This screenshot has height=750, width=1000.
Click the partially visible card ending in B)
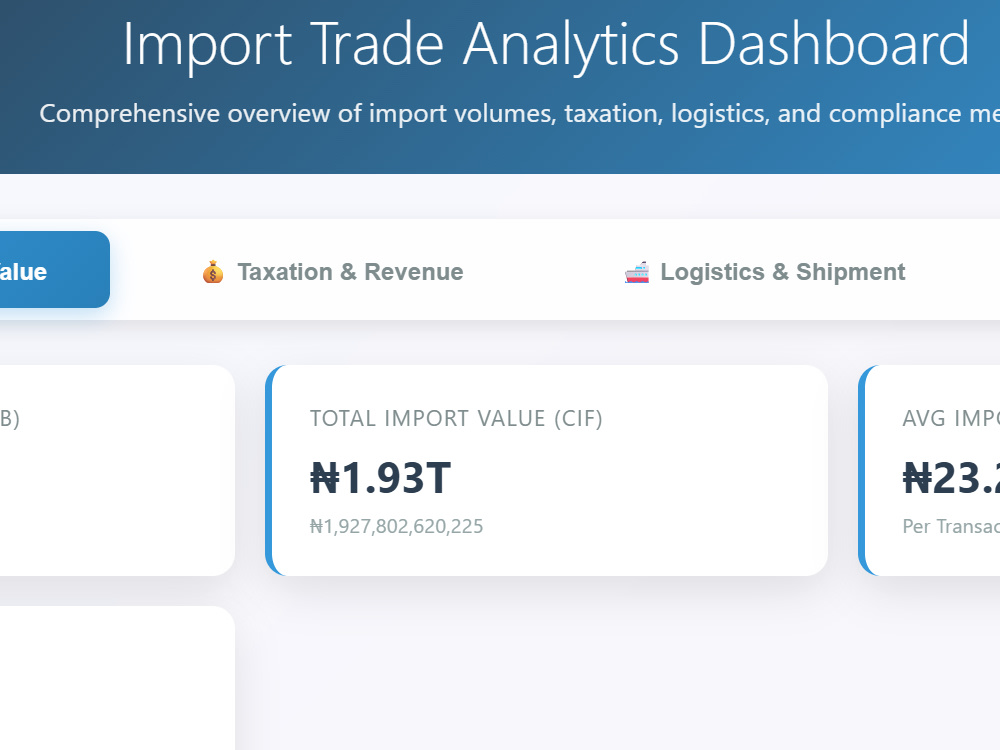point(117,471)
